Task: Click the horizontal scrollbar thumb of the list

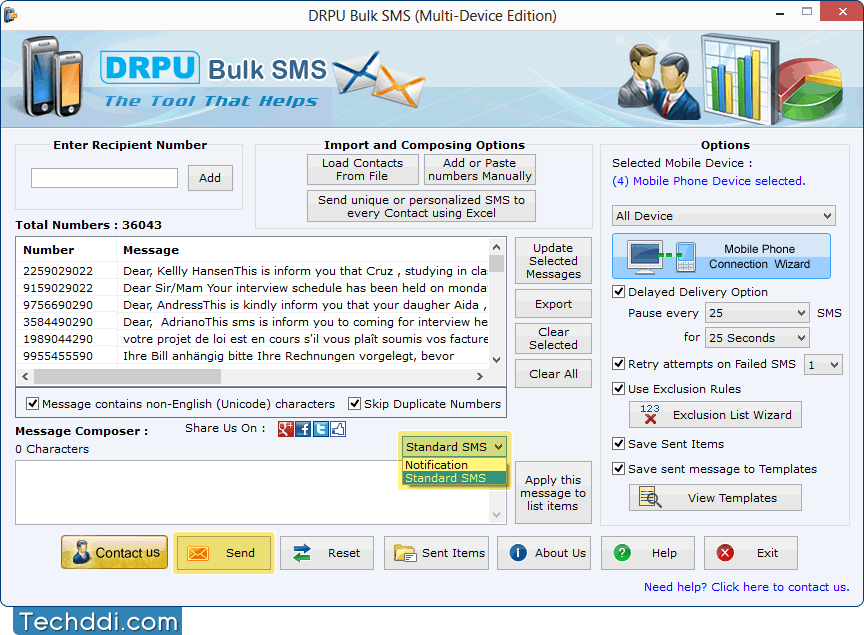Action: (127, 376)
